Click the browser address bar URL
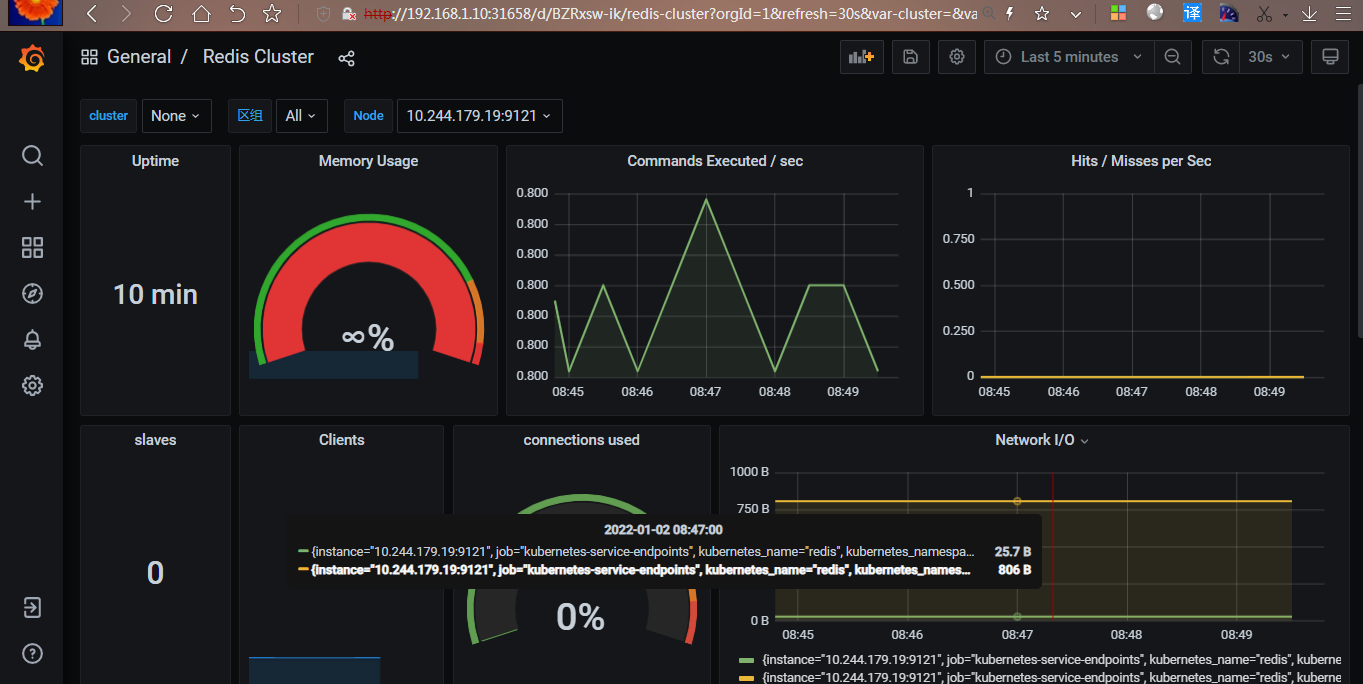This screenshot has height=684, width=1363. pyautogui.click(x=670, y=14)
